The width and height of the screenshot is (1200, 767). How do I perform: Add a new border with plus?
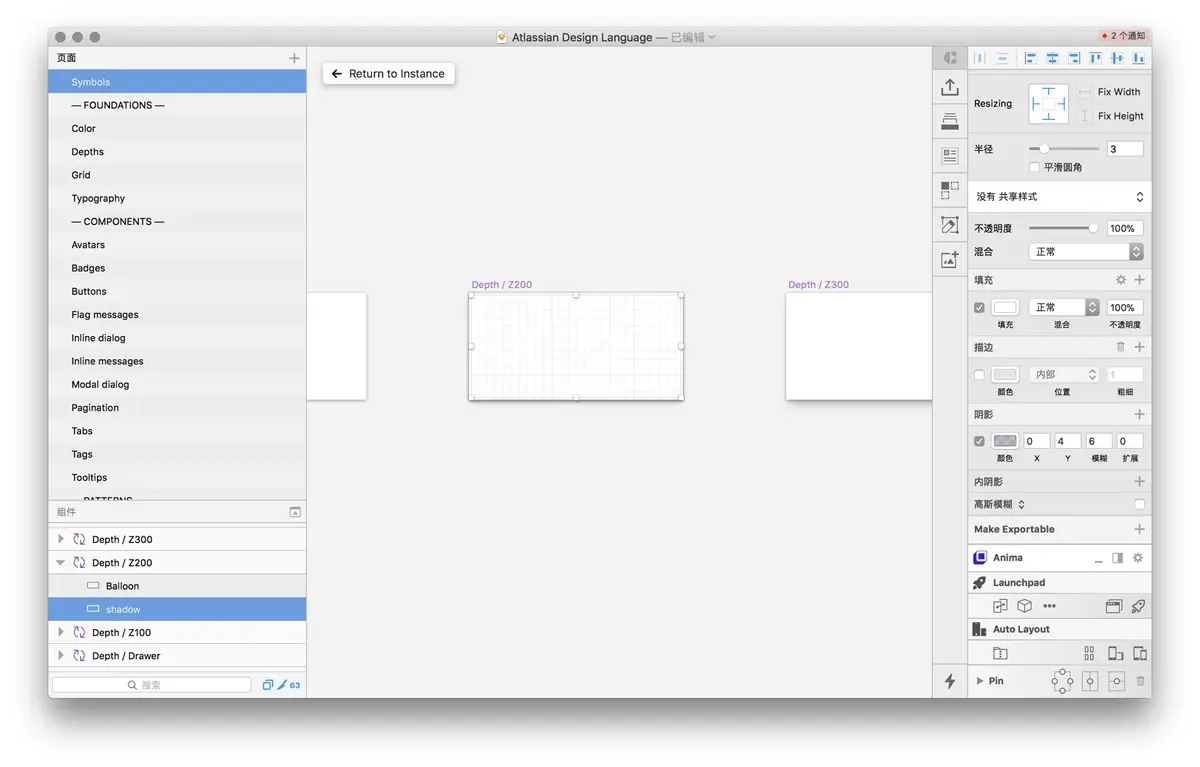point(1139,347)
